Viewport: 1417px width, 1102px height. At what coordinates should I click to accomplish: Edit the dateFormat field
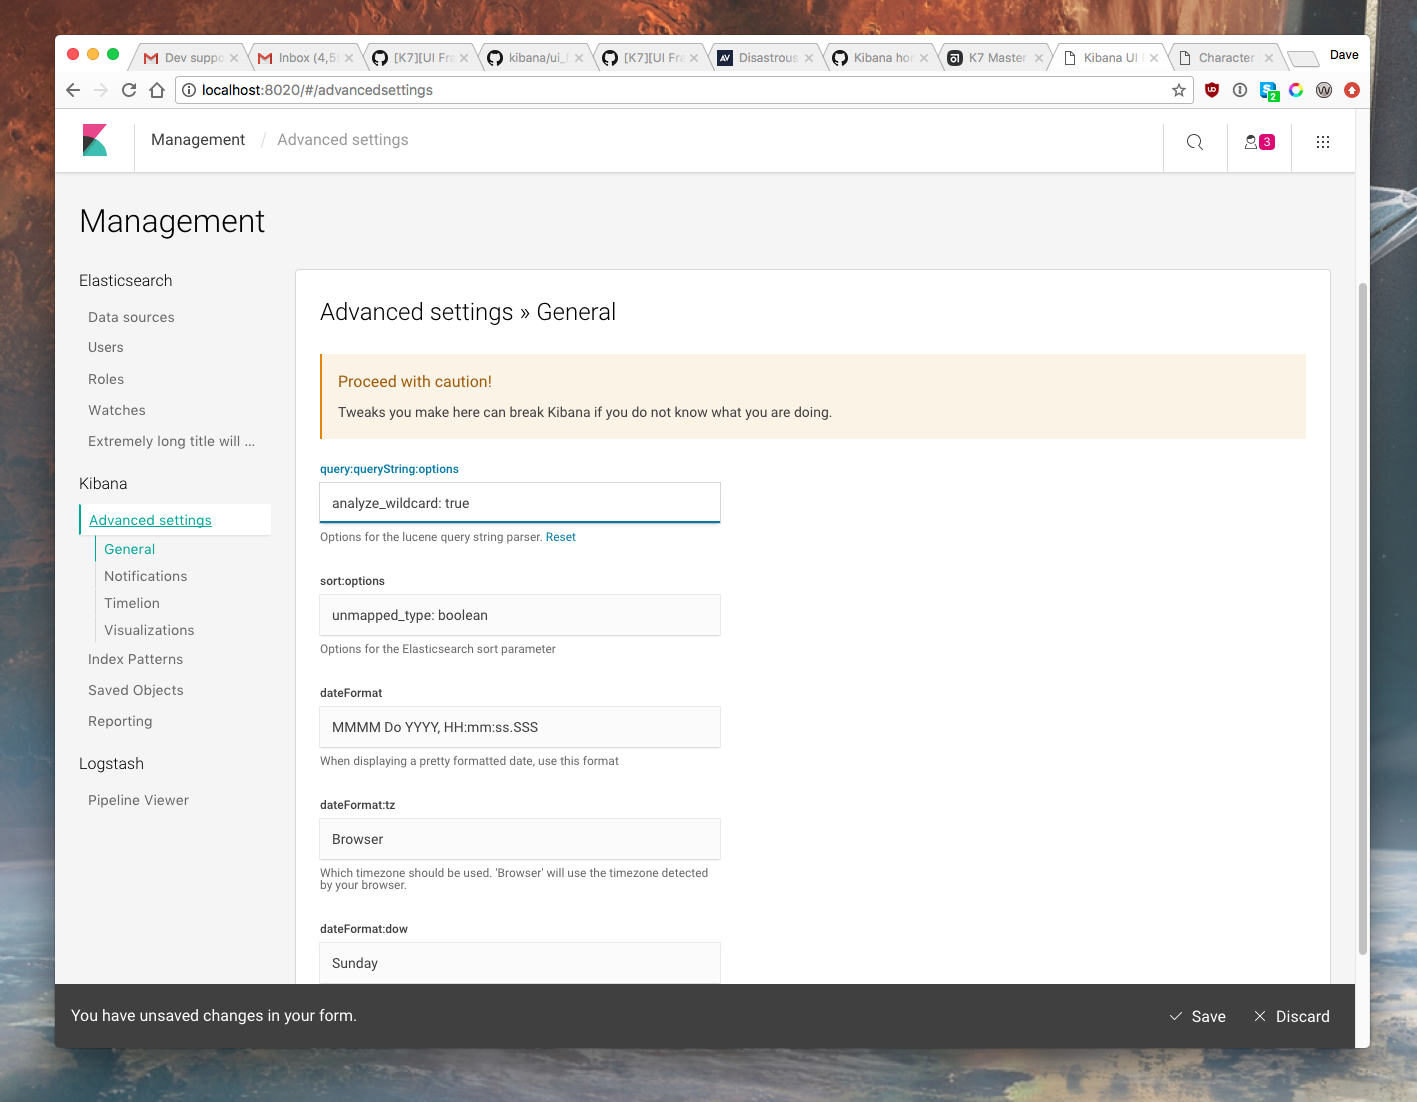tap(520, 727)
